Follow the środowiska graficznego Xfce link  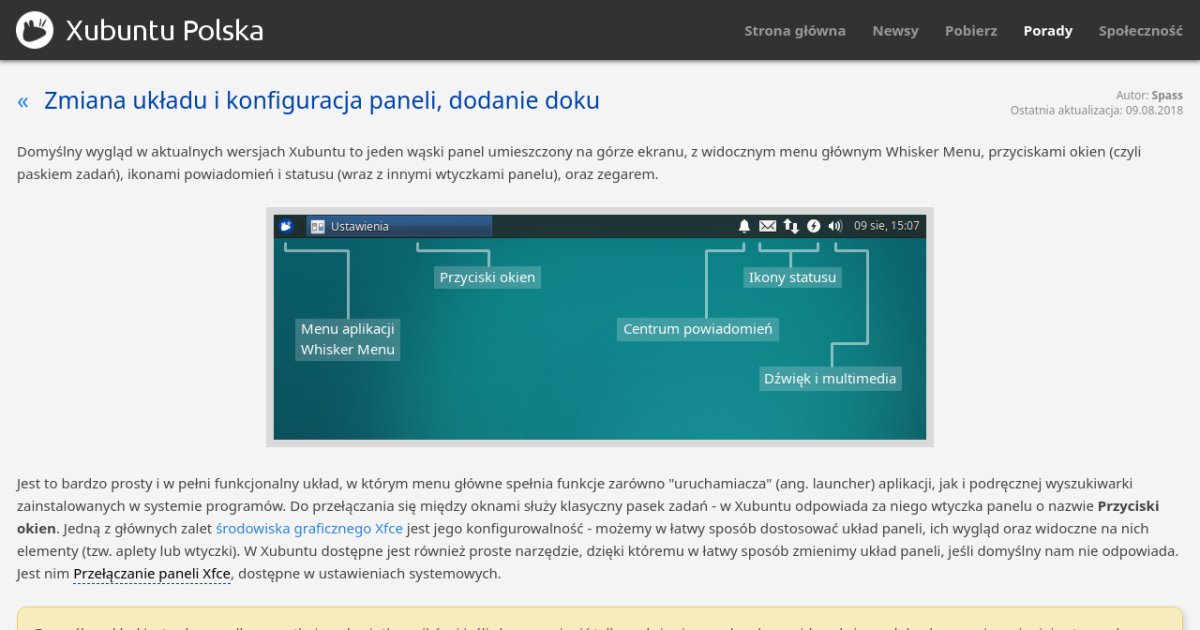(309, 528)
